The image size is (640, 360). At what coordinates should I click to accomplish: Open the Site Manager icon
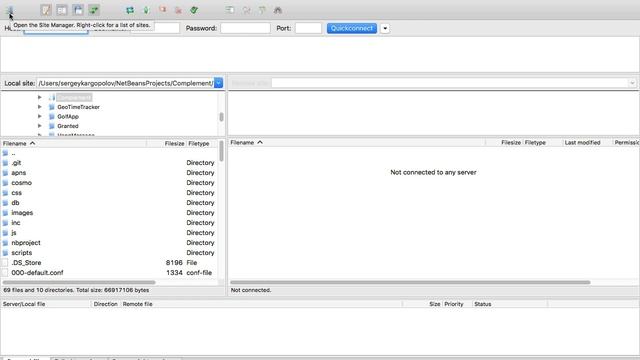tap(11, 11)
